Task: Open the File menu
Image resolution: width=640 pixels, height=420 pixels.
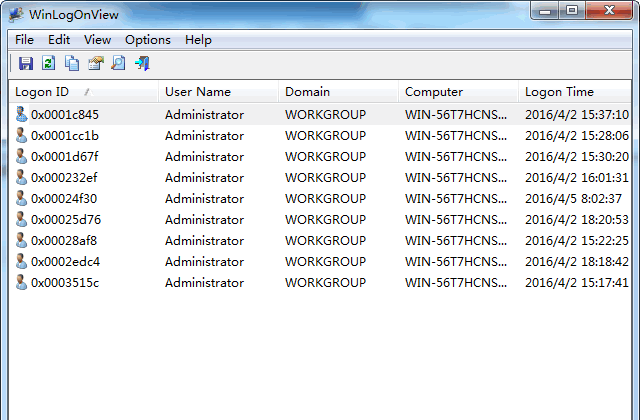Action: pos(24,40)
